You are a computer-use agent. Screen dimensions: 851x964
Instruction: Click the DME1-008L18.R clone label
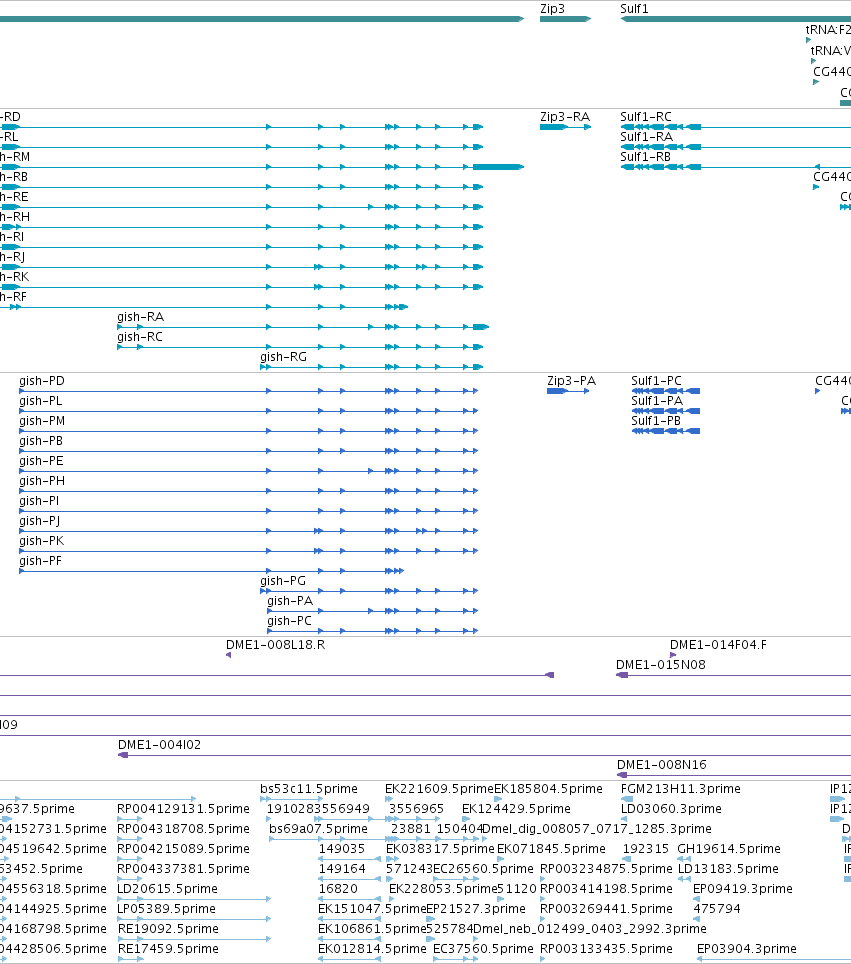[275, 645]
